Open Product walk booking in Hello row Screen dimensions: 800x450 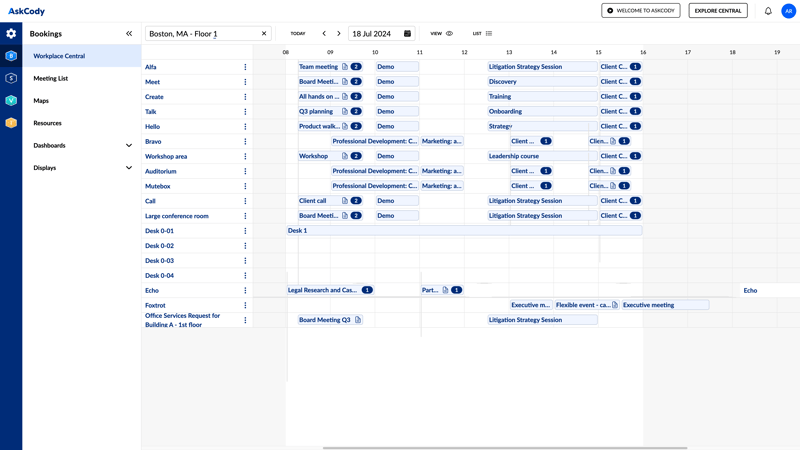330,127
